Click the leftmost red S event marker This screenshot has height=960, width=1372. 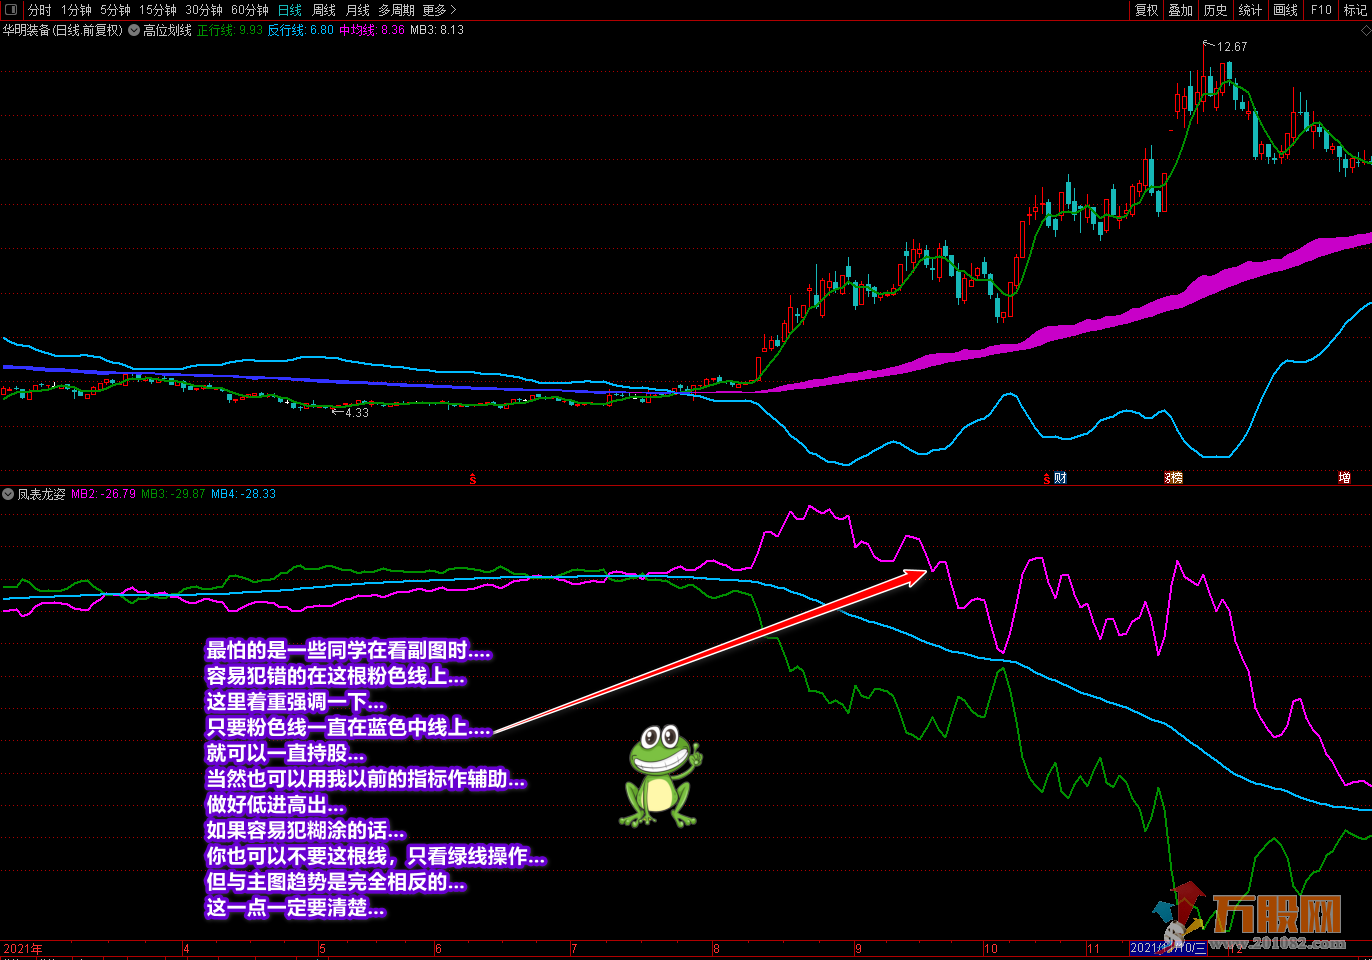point(473,479)
